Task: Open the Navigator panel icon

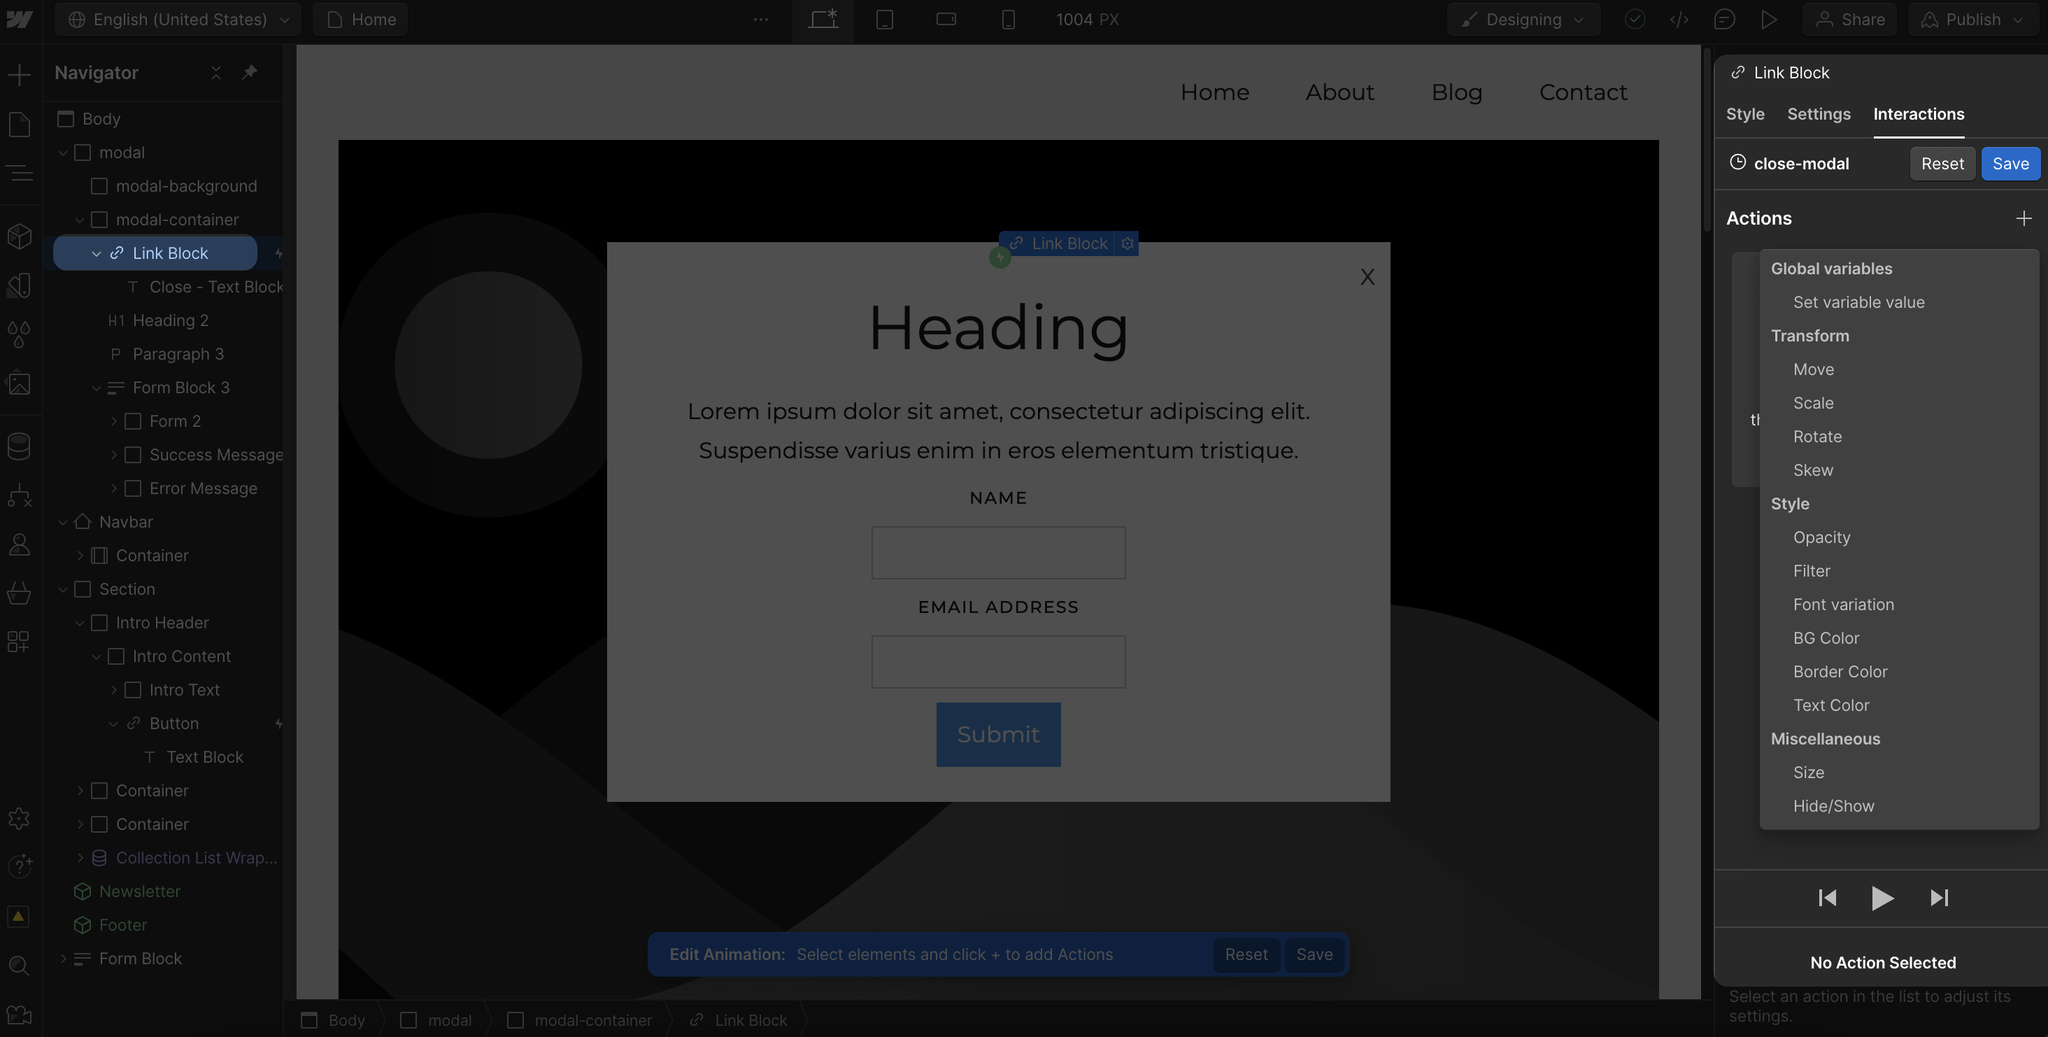Action: (x=19, y=174)
